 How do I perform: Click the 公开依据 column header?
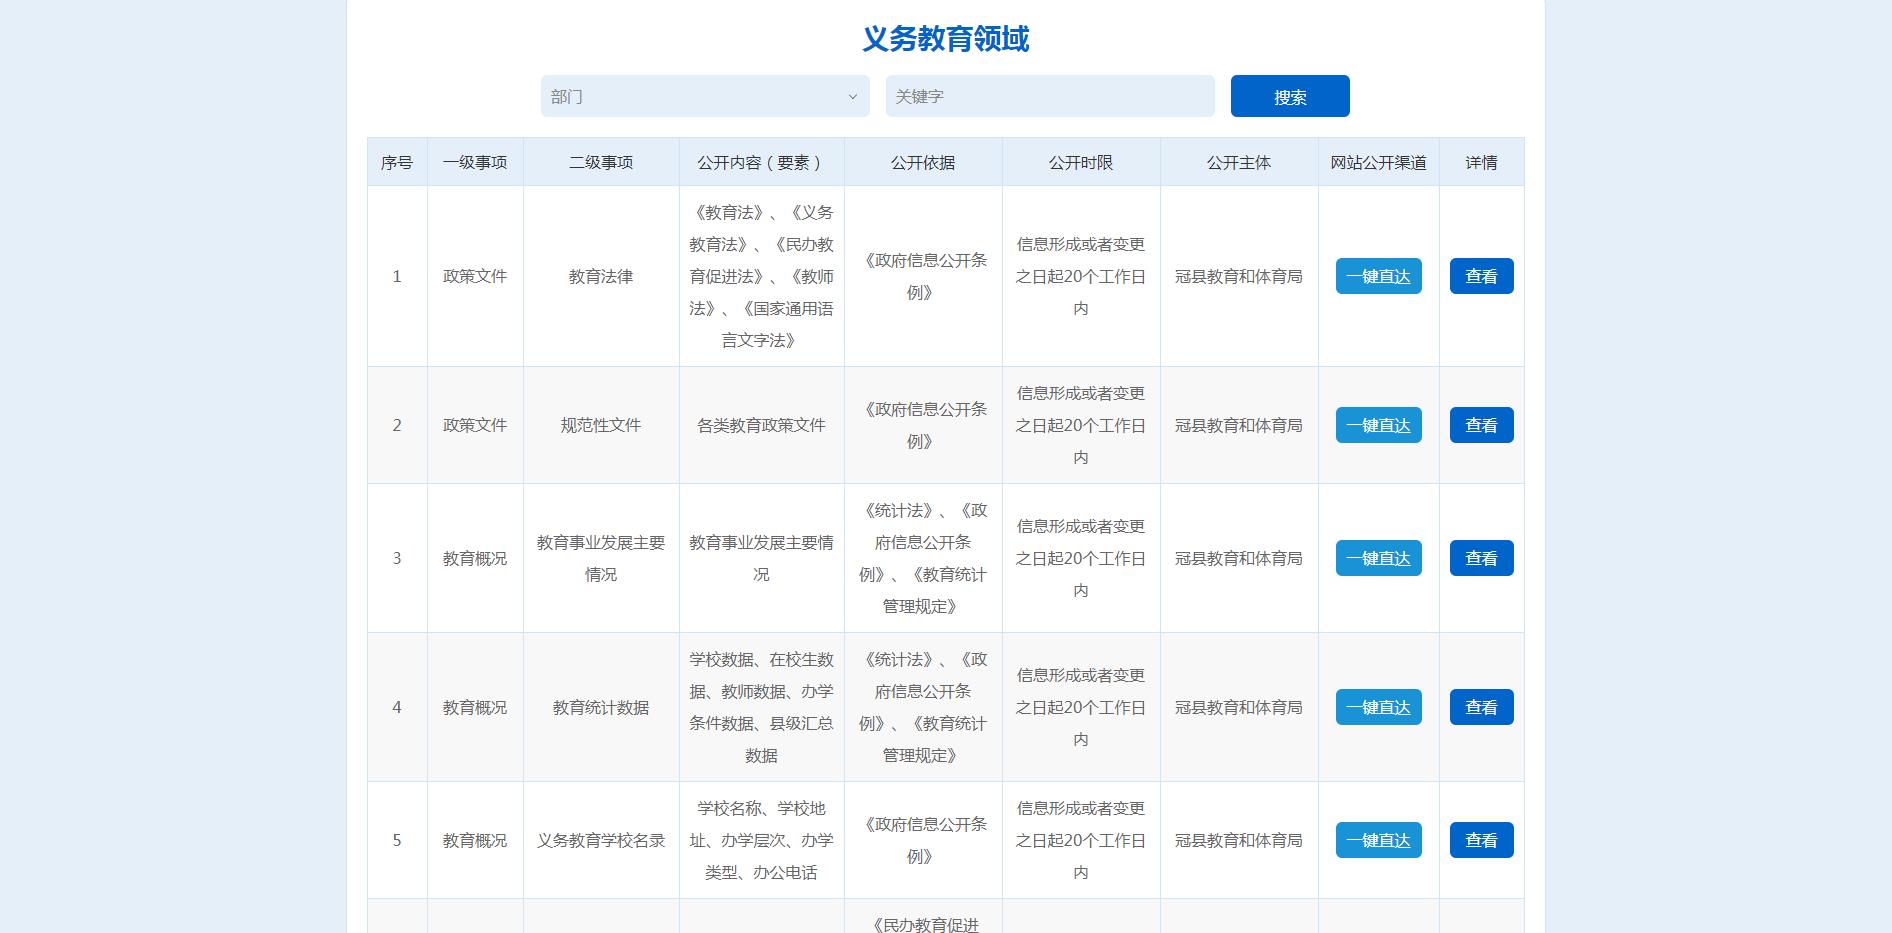(923, 162)
